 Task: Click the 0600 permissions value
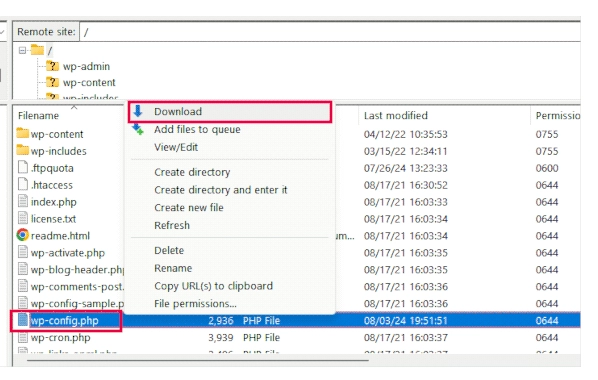[547, 168]
